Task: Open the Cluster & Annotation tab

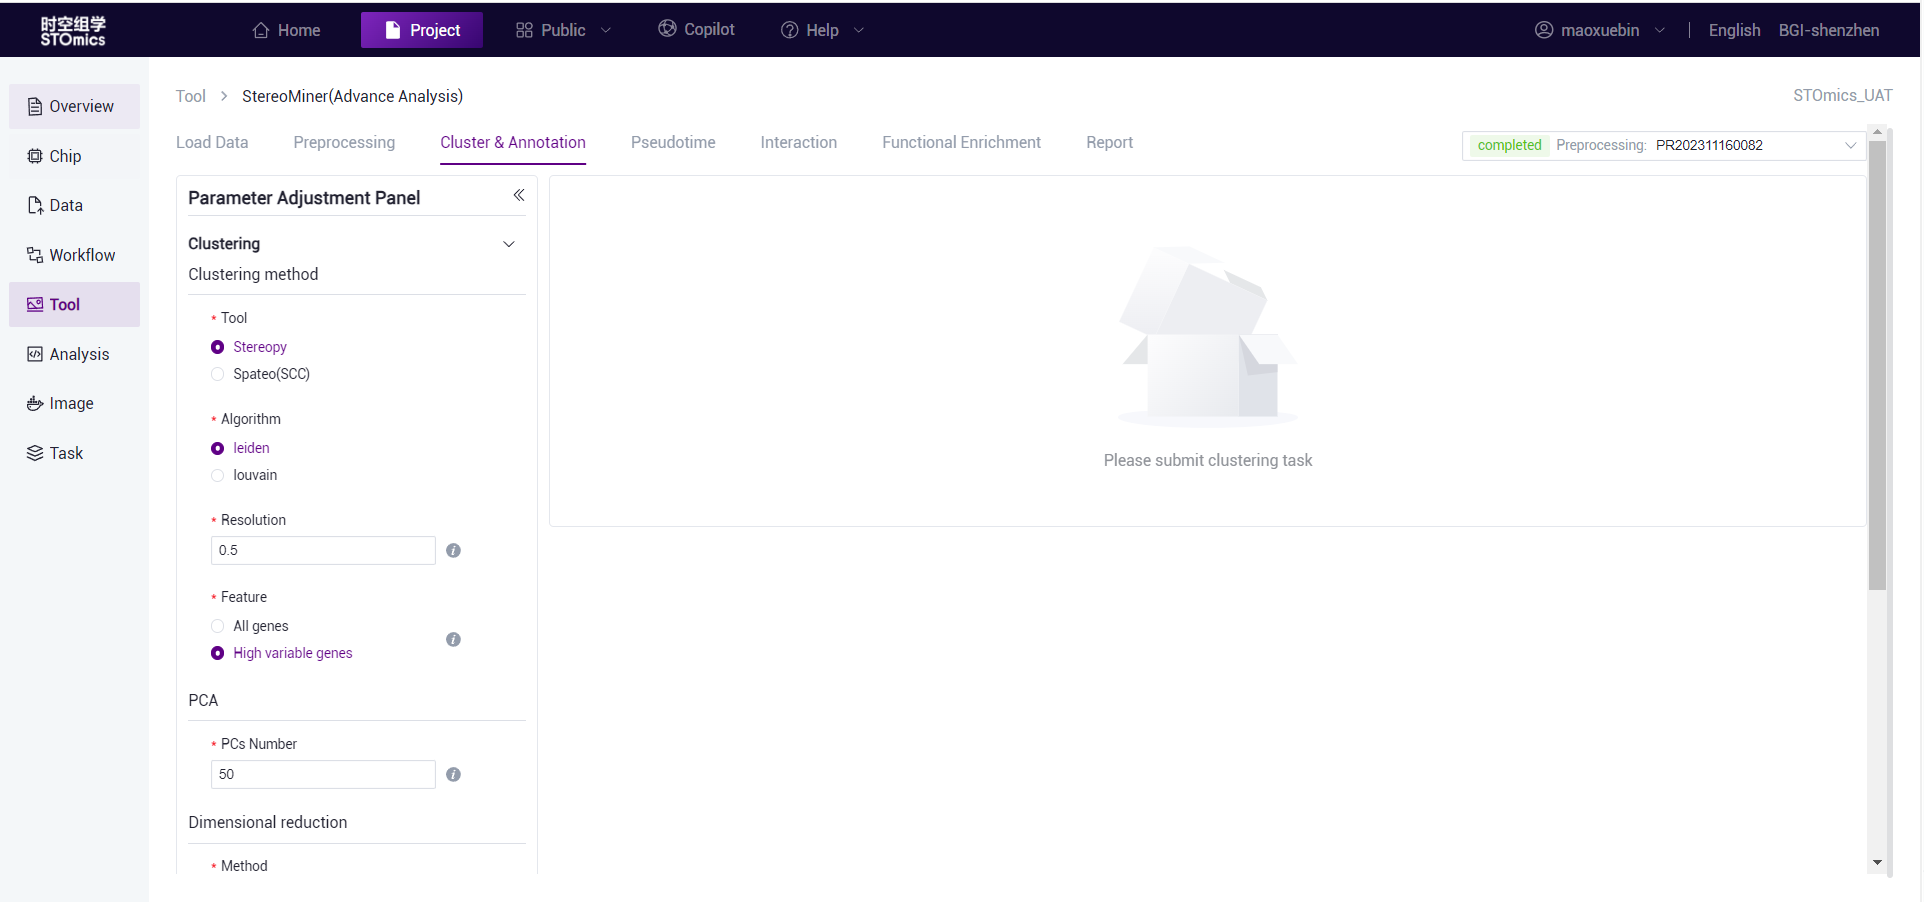Action: (513, 142)
